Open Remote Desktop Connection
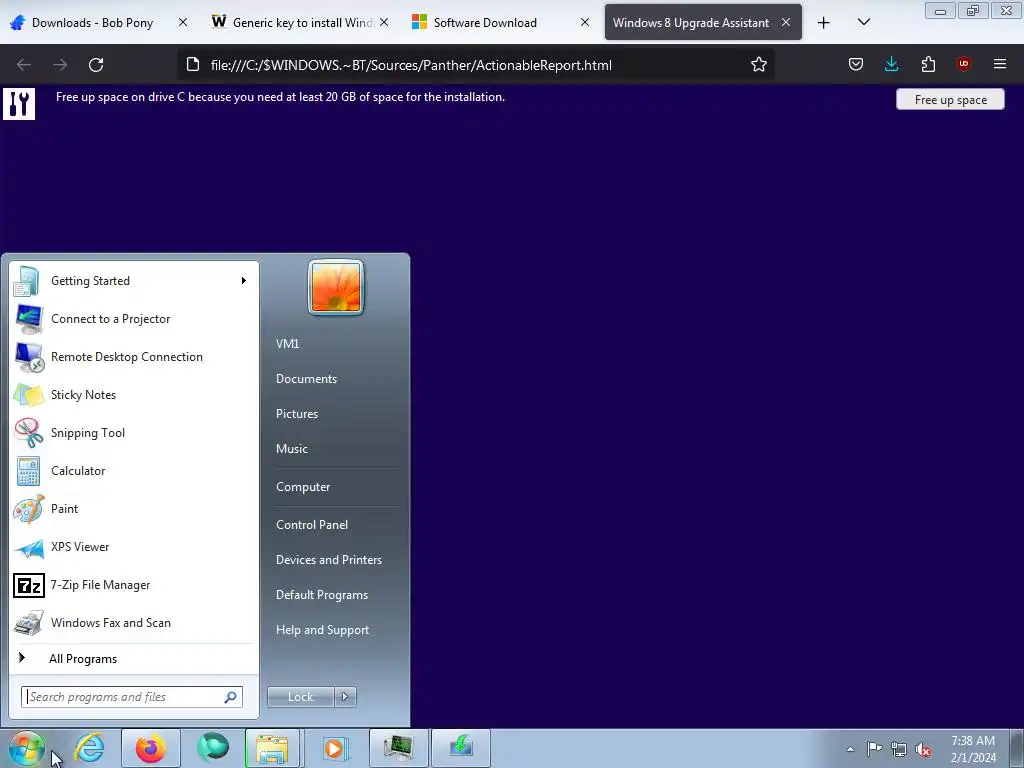Viewport: 1024px width, 768px height. point(133,357)
